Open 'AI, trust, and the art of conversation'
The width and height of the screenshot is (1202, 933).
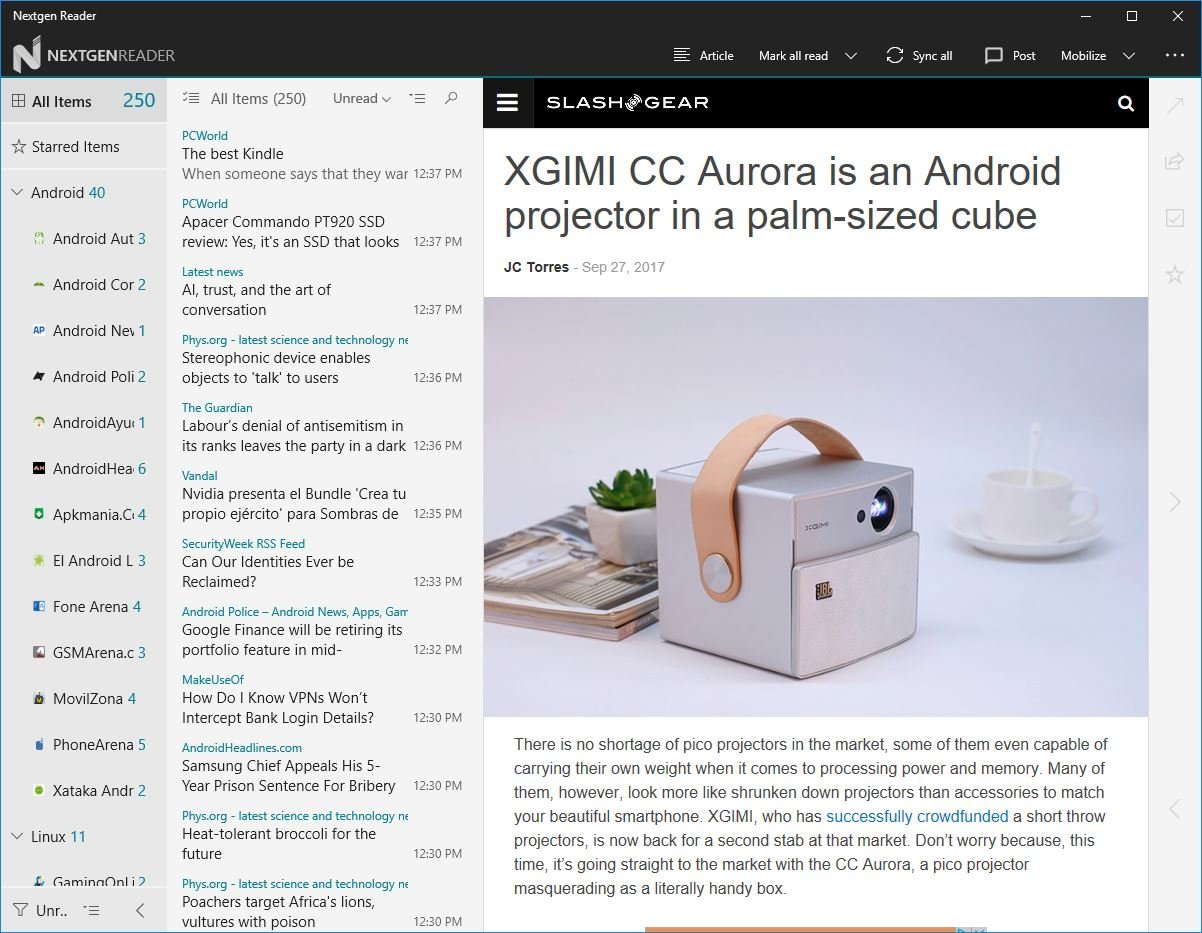(324, 291)
